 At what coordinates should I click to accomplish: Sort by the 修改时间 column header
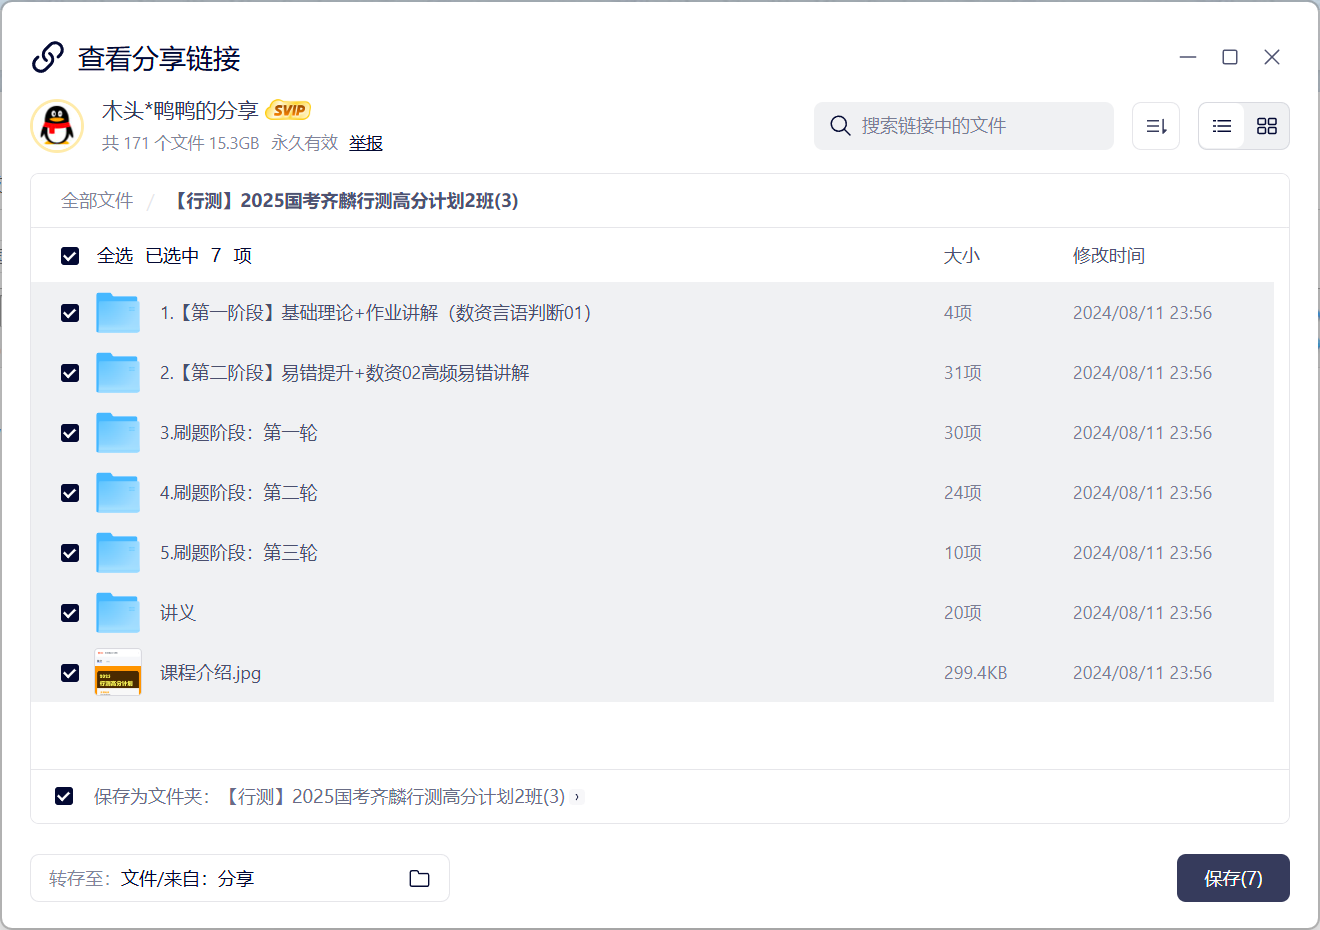pyautogui.click(x=1108, y=256)
